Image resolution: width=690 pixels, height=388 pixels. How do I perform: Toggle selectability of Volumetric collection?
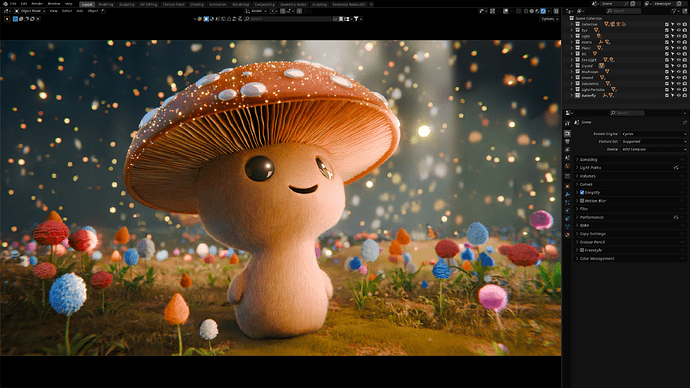click(x=672, y=84)
